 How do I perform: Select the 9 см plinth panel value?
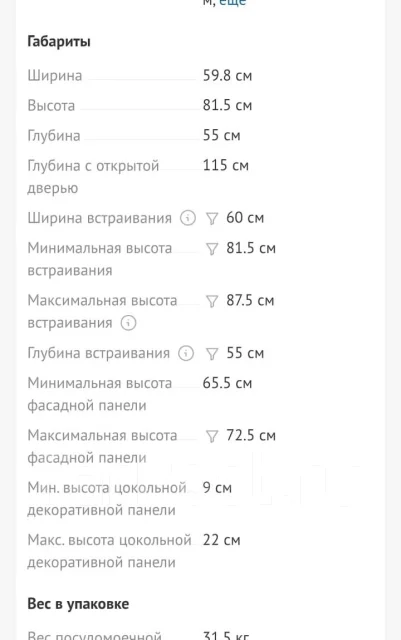(217, 488)
